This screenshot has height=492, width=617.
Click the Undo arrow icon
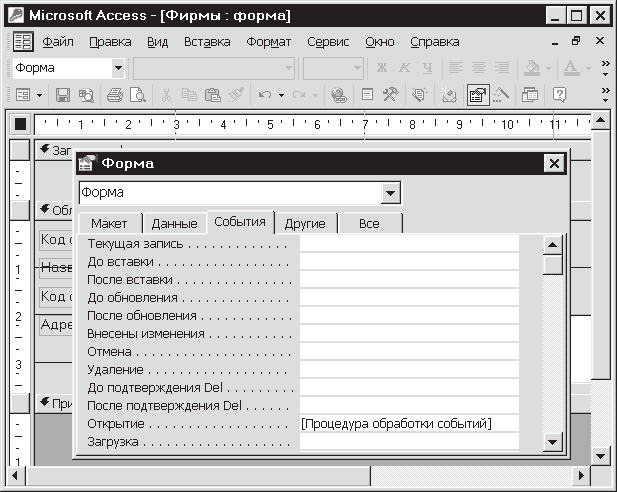[x=265, y=95]
